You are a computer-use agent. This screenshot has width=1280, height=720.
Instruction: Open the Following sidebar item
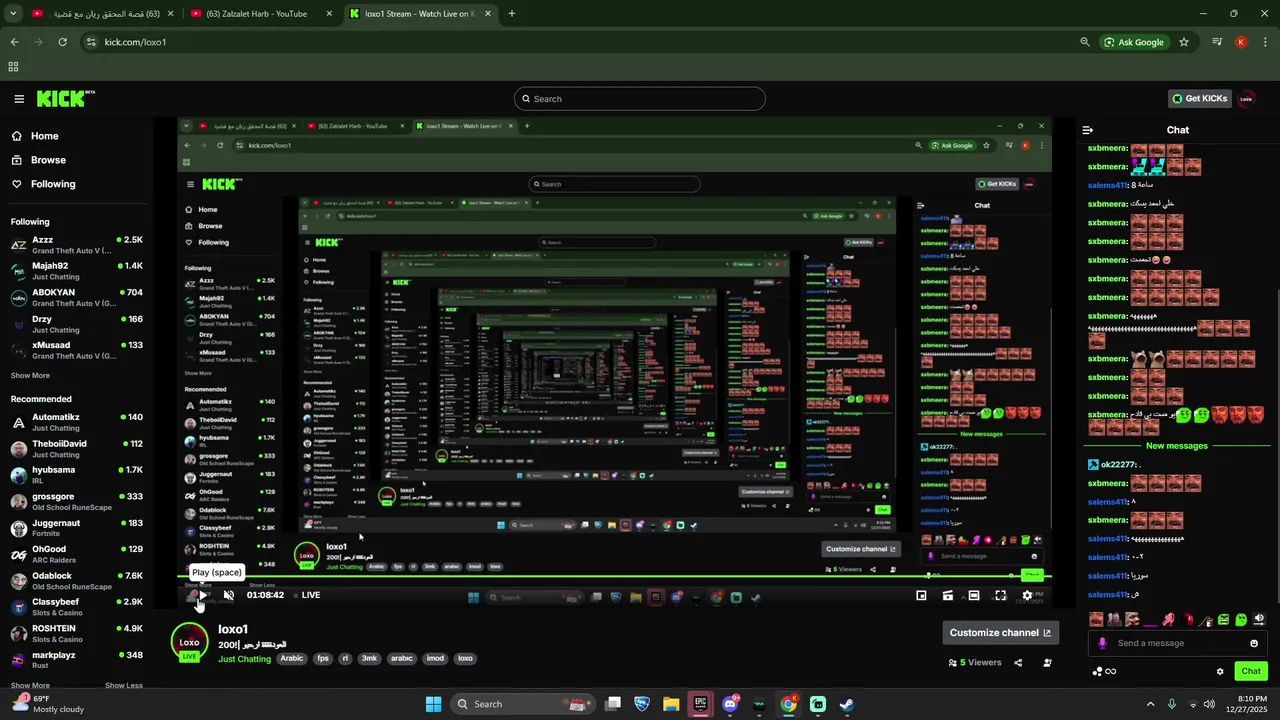[52, 184]
